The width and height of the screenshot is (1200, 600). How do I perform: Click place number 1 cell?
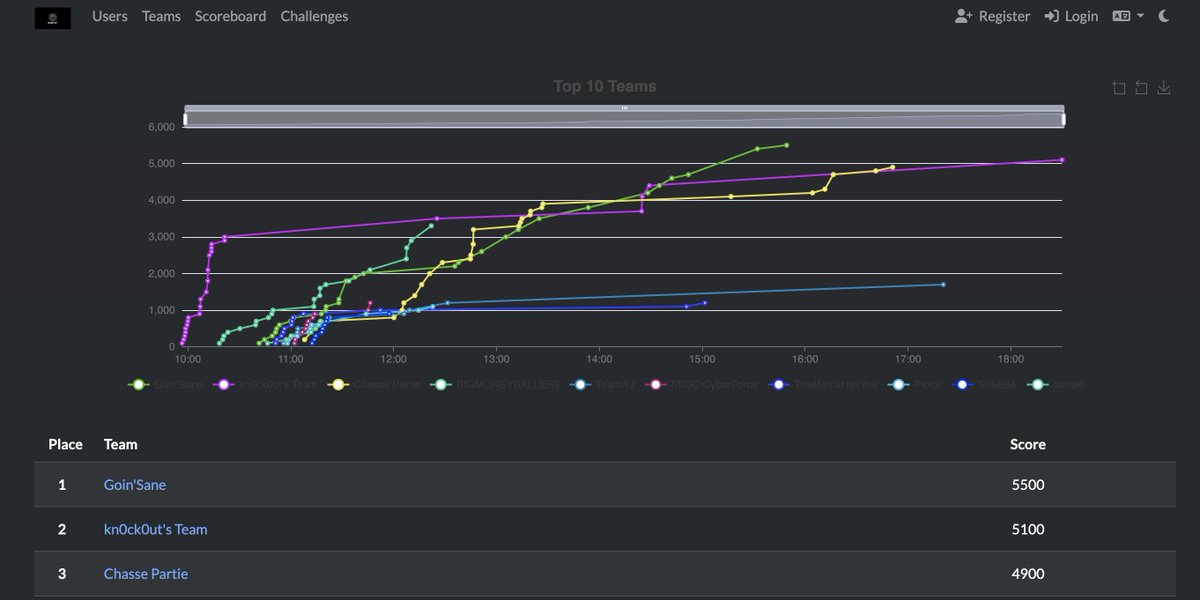[62, 485]
